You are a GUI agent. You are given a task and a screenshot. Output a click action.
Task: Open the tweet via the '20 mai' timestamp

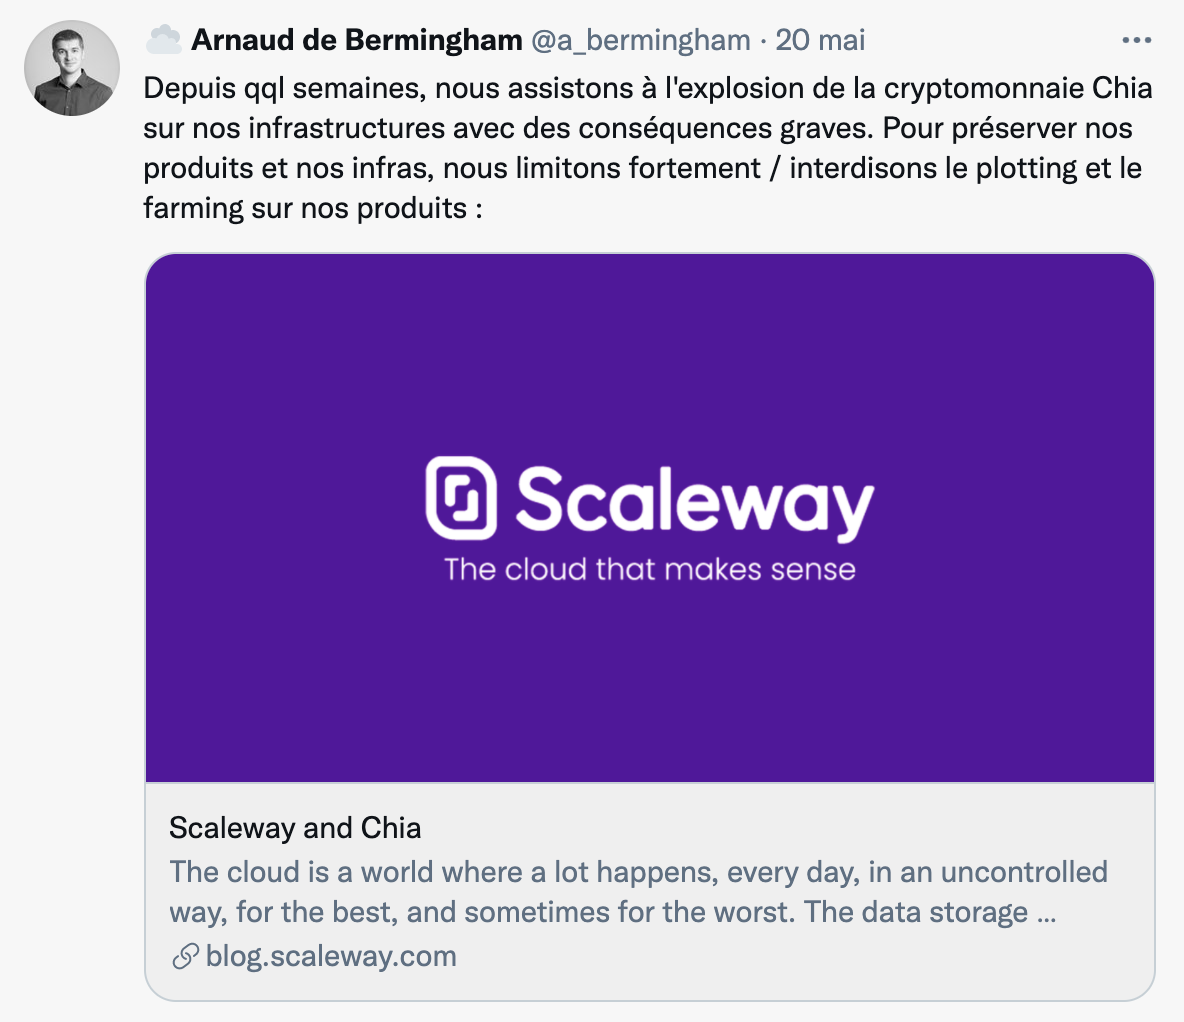point(820,40)
